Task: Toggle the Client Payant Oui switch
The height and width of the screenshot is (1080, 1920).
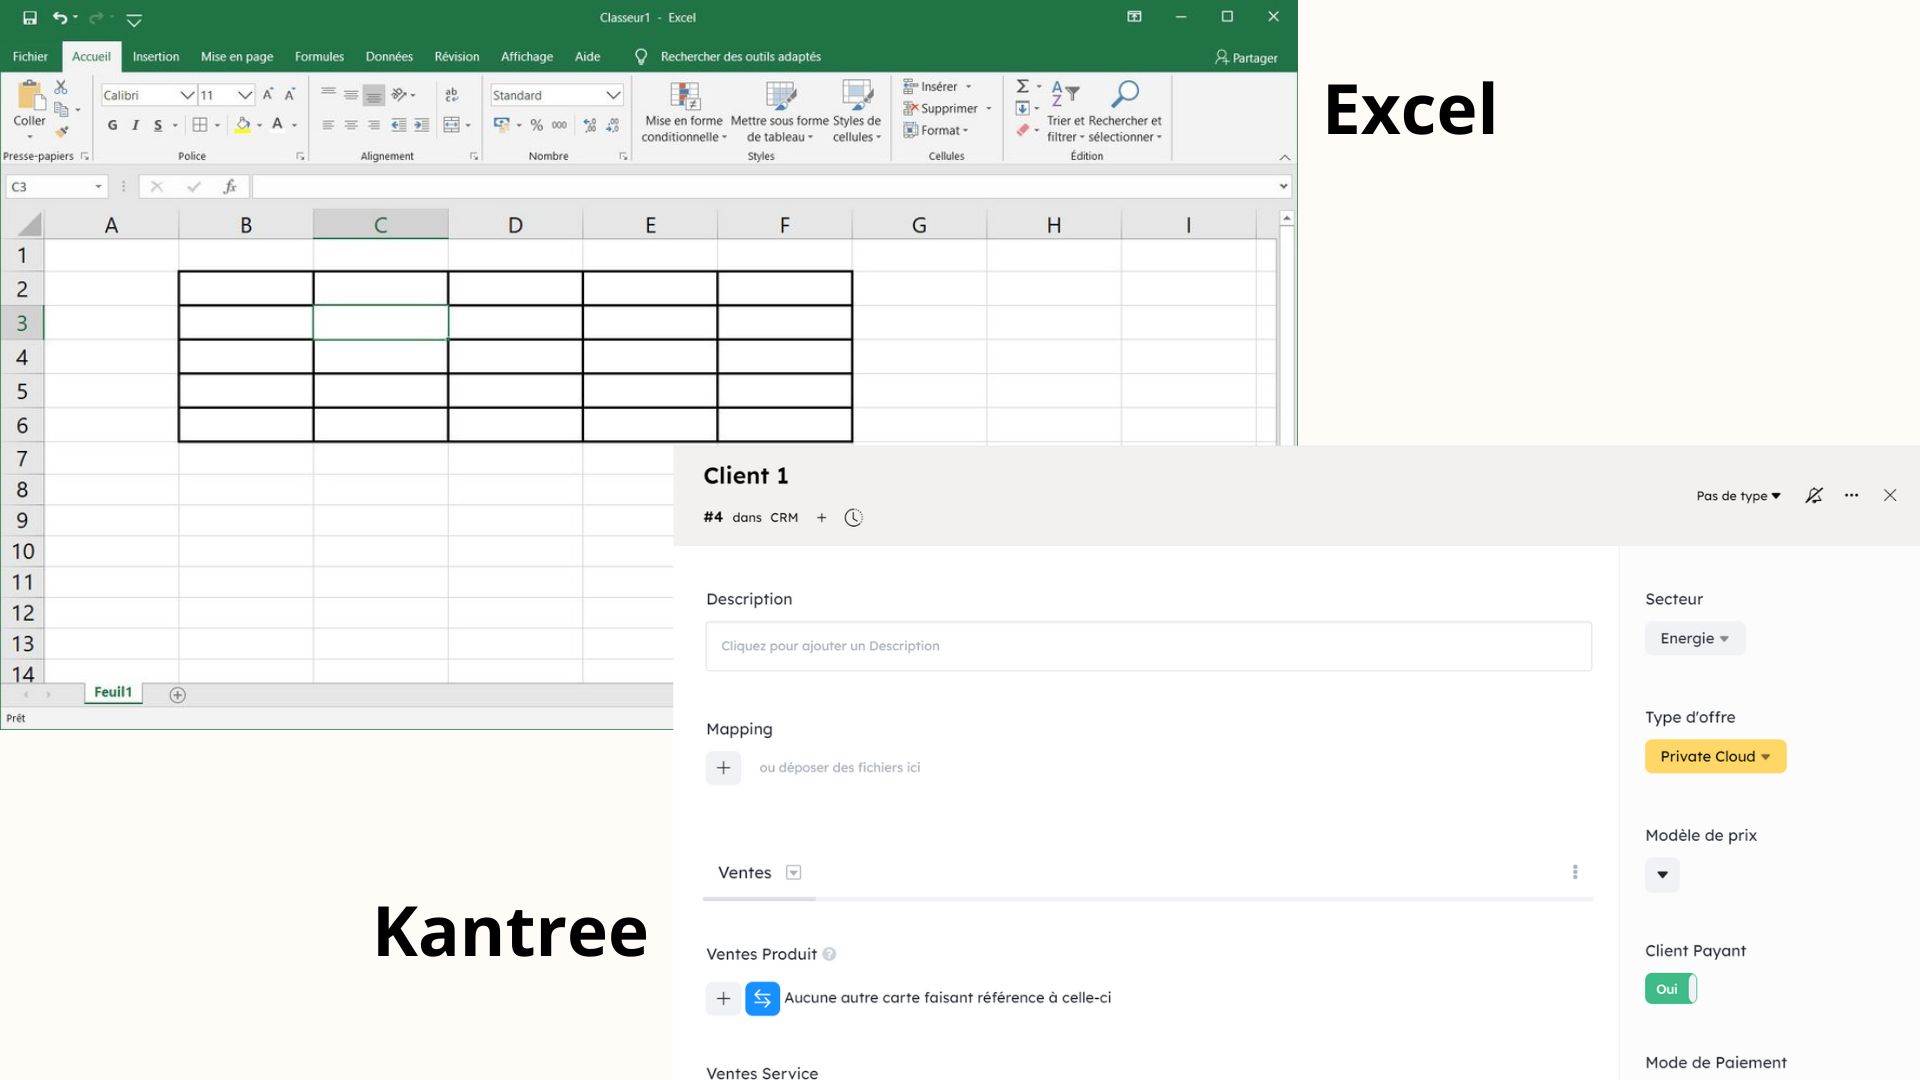Action: 1671,989
